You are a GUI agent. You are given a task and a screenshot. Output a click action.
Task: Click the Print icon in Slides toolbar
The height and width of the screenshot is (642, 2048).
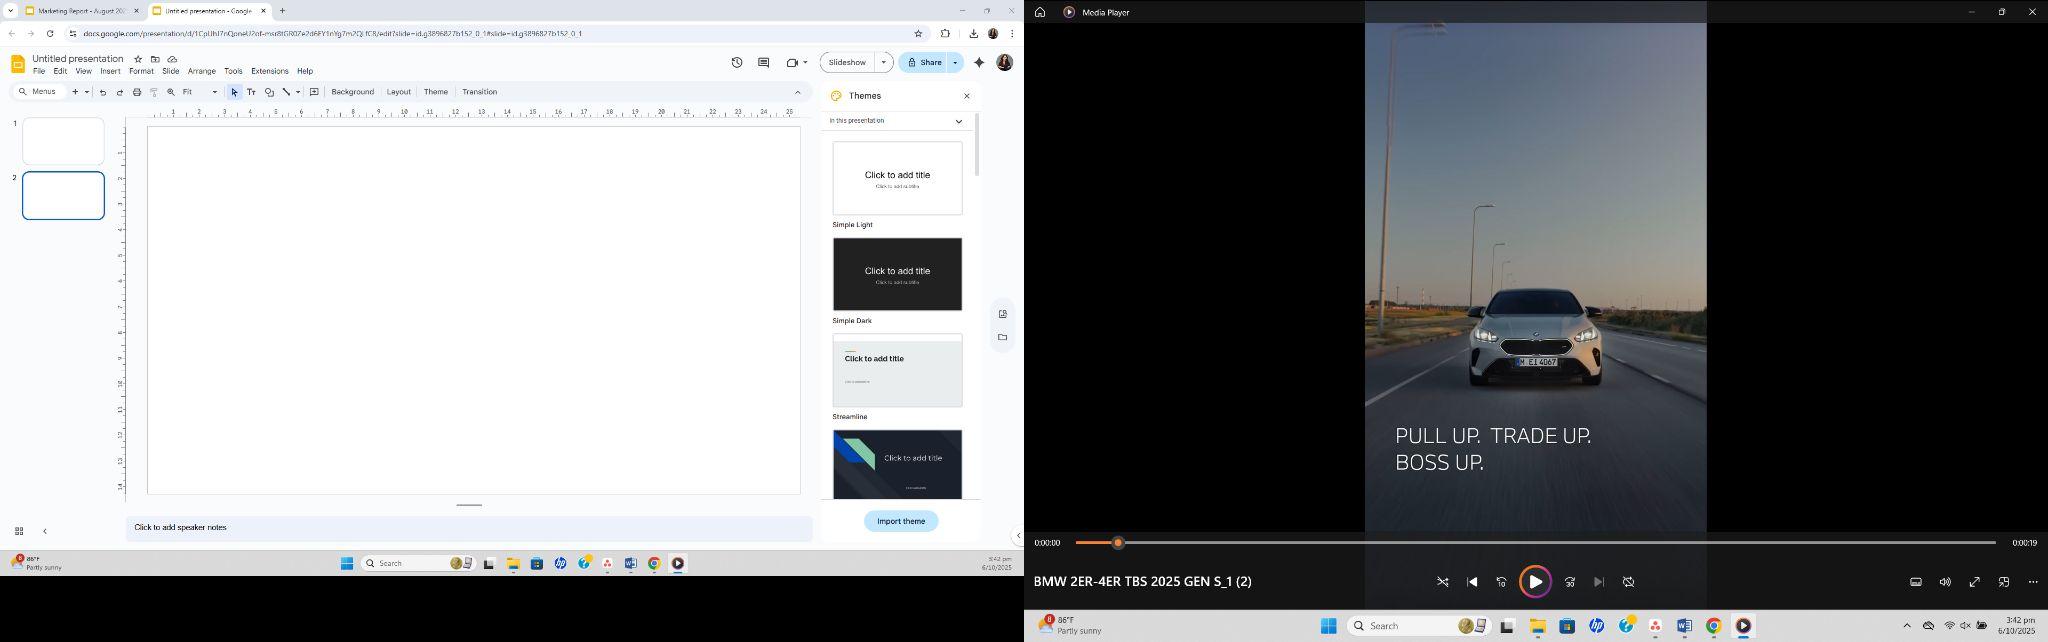(x=137, y=92)
